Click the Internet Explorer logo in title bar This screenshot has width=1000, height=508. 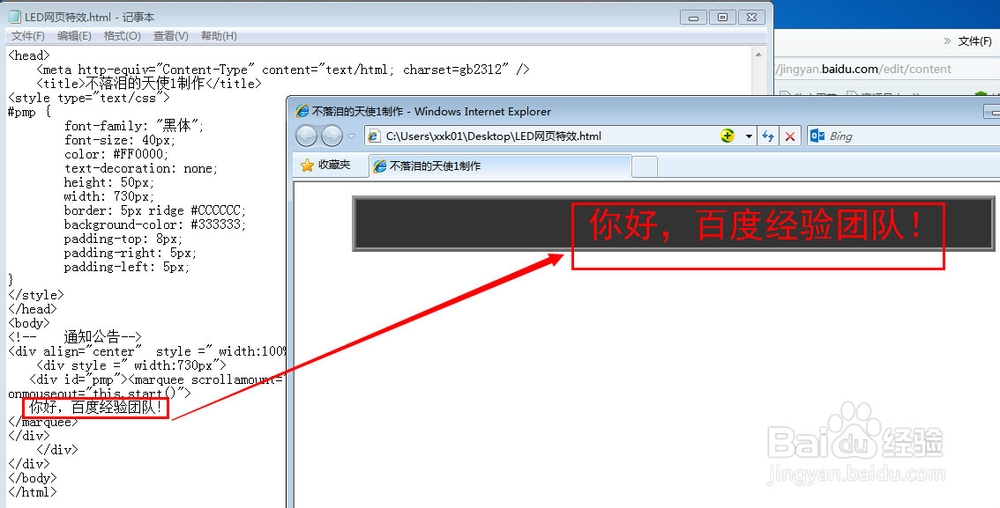coord(302,112)
